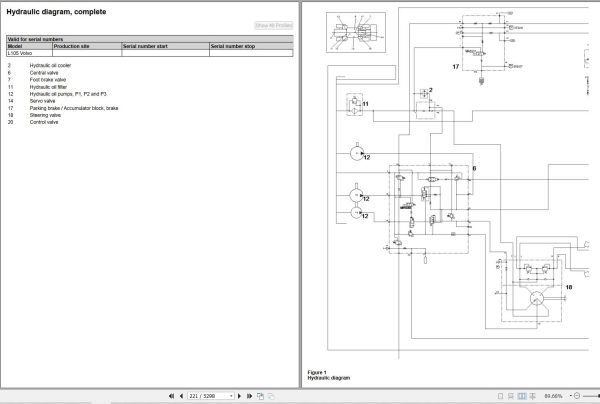The height and width of the screenshot is (404, 600).
Task: Open the page number dropdown arrow
Action: 232,396
